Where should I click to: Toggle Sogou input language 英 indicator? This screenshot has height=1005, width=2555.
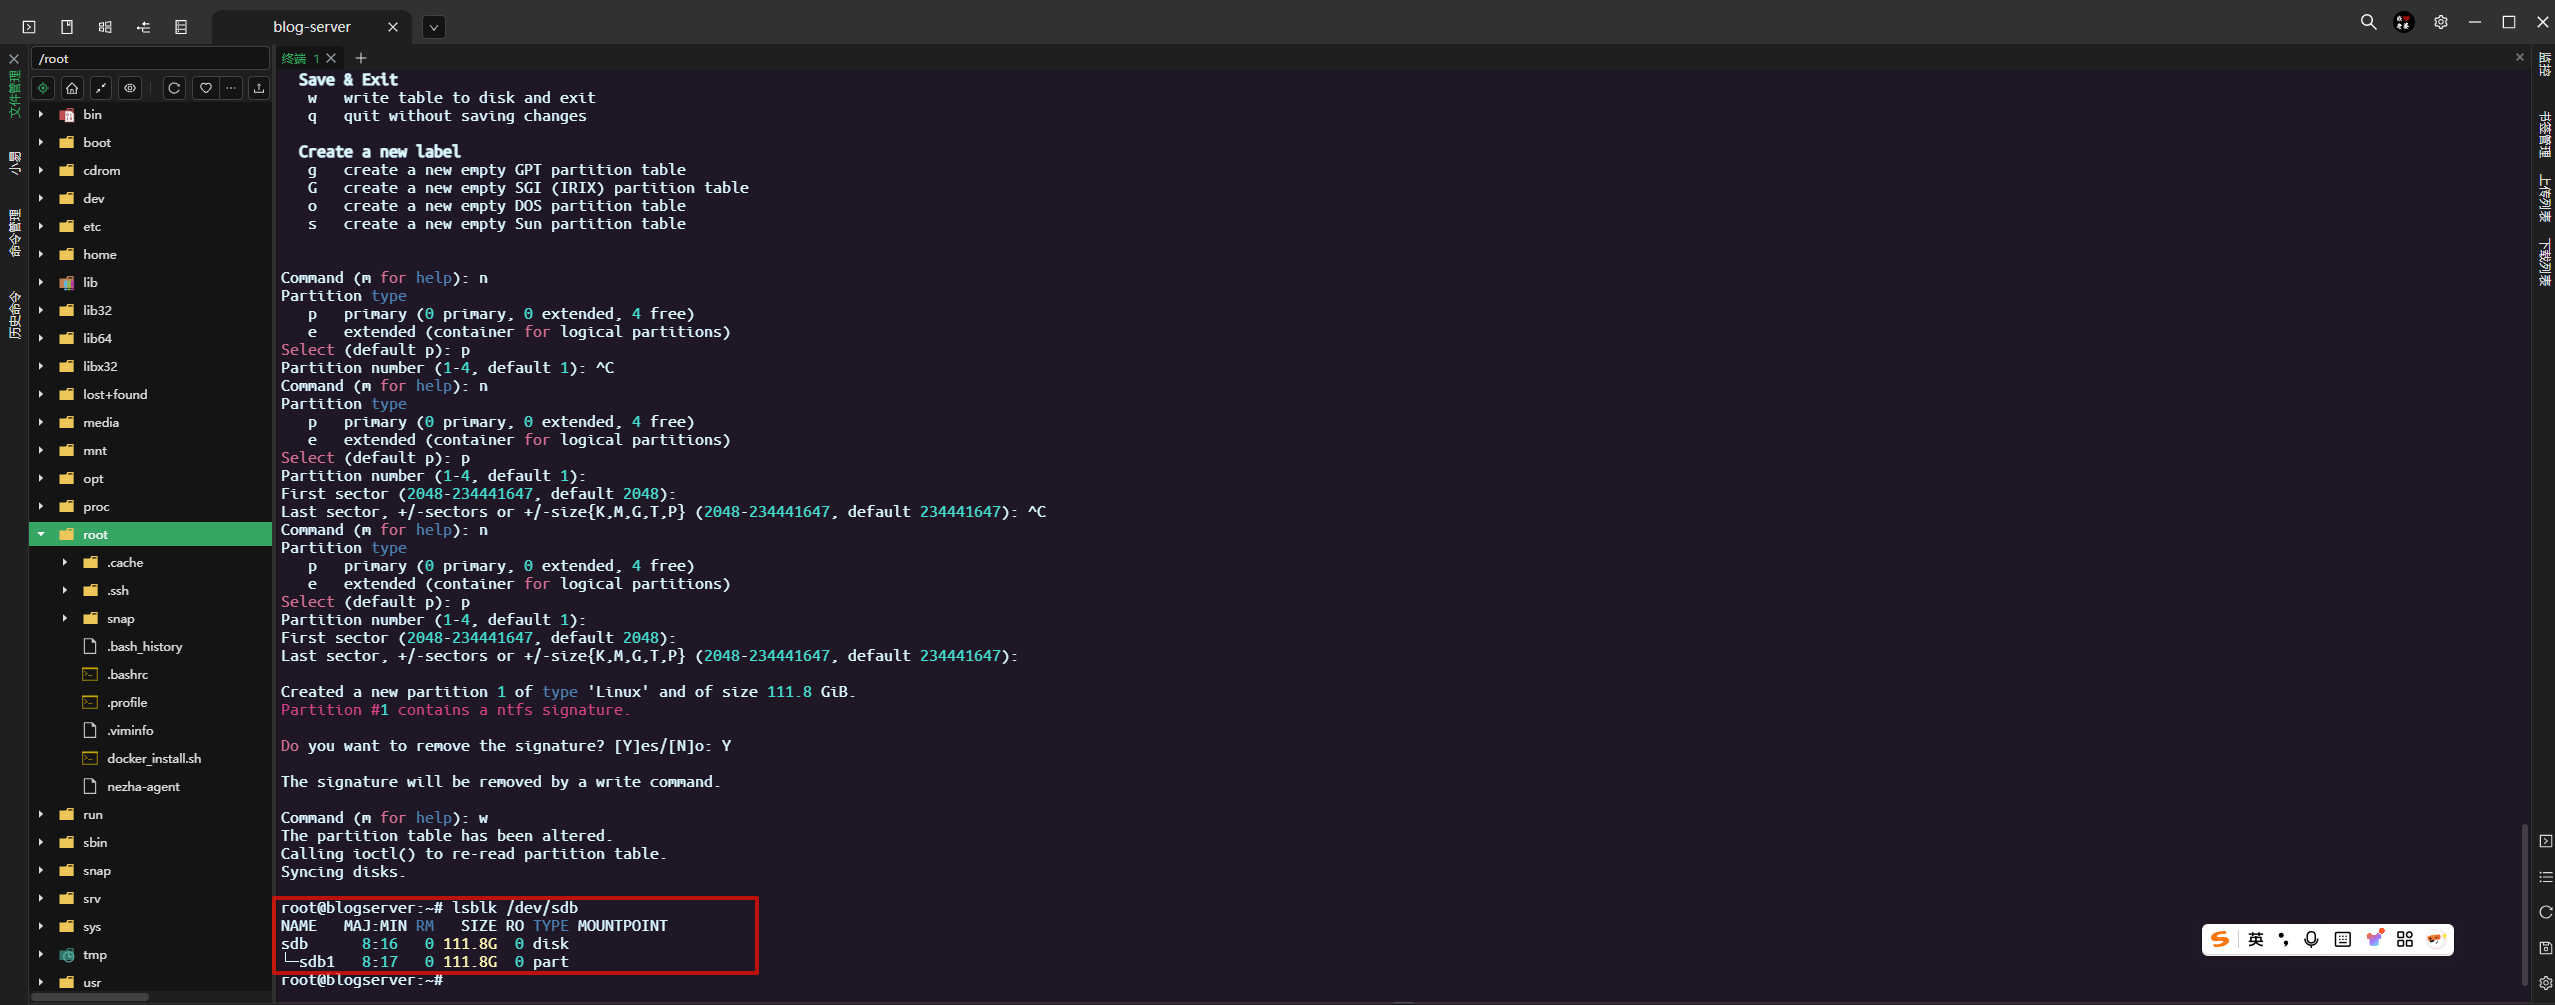(2256, 939)
